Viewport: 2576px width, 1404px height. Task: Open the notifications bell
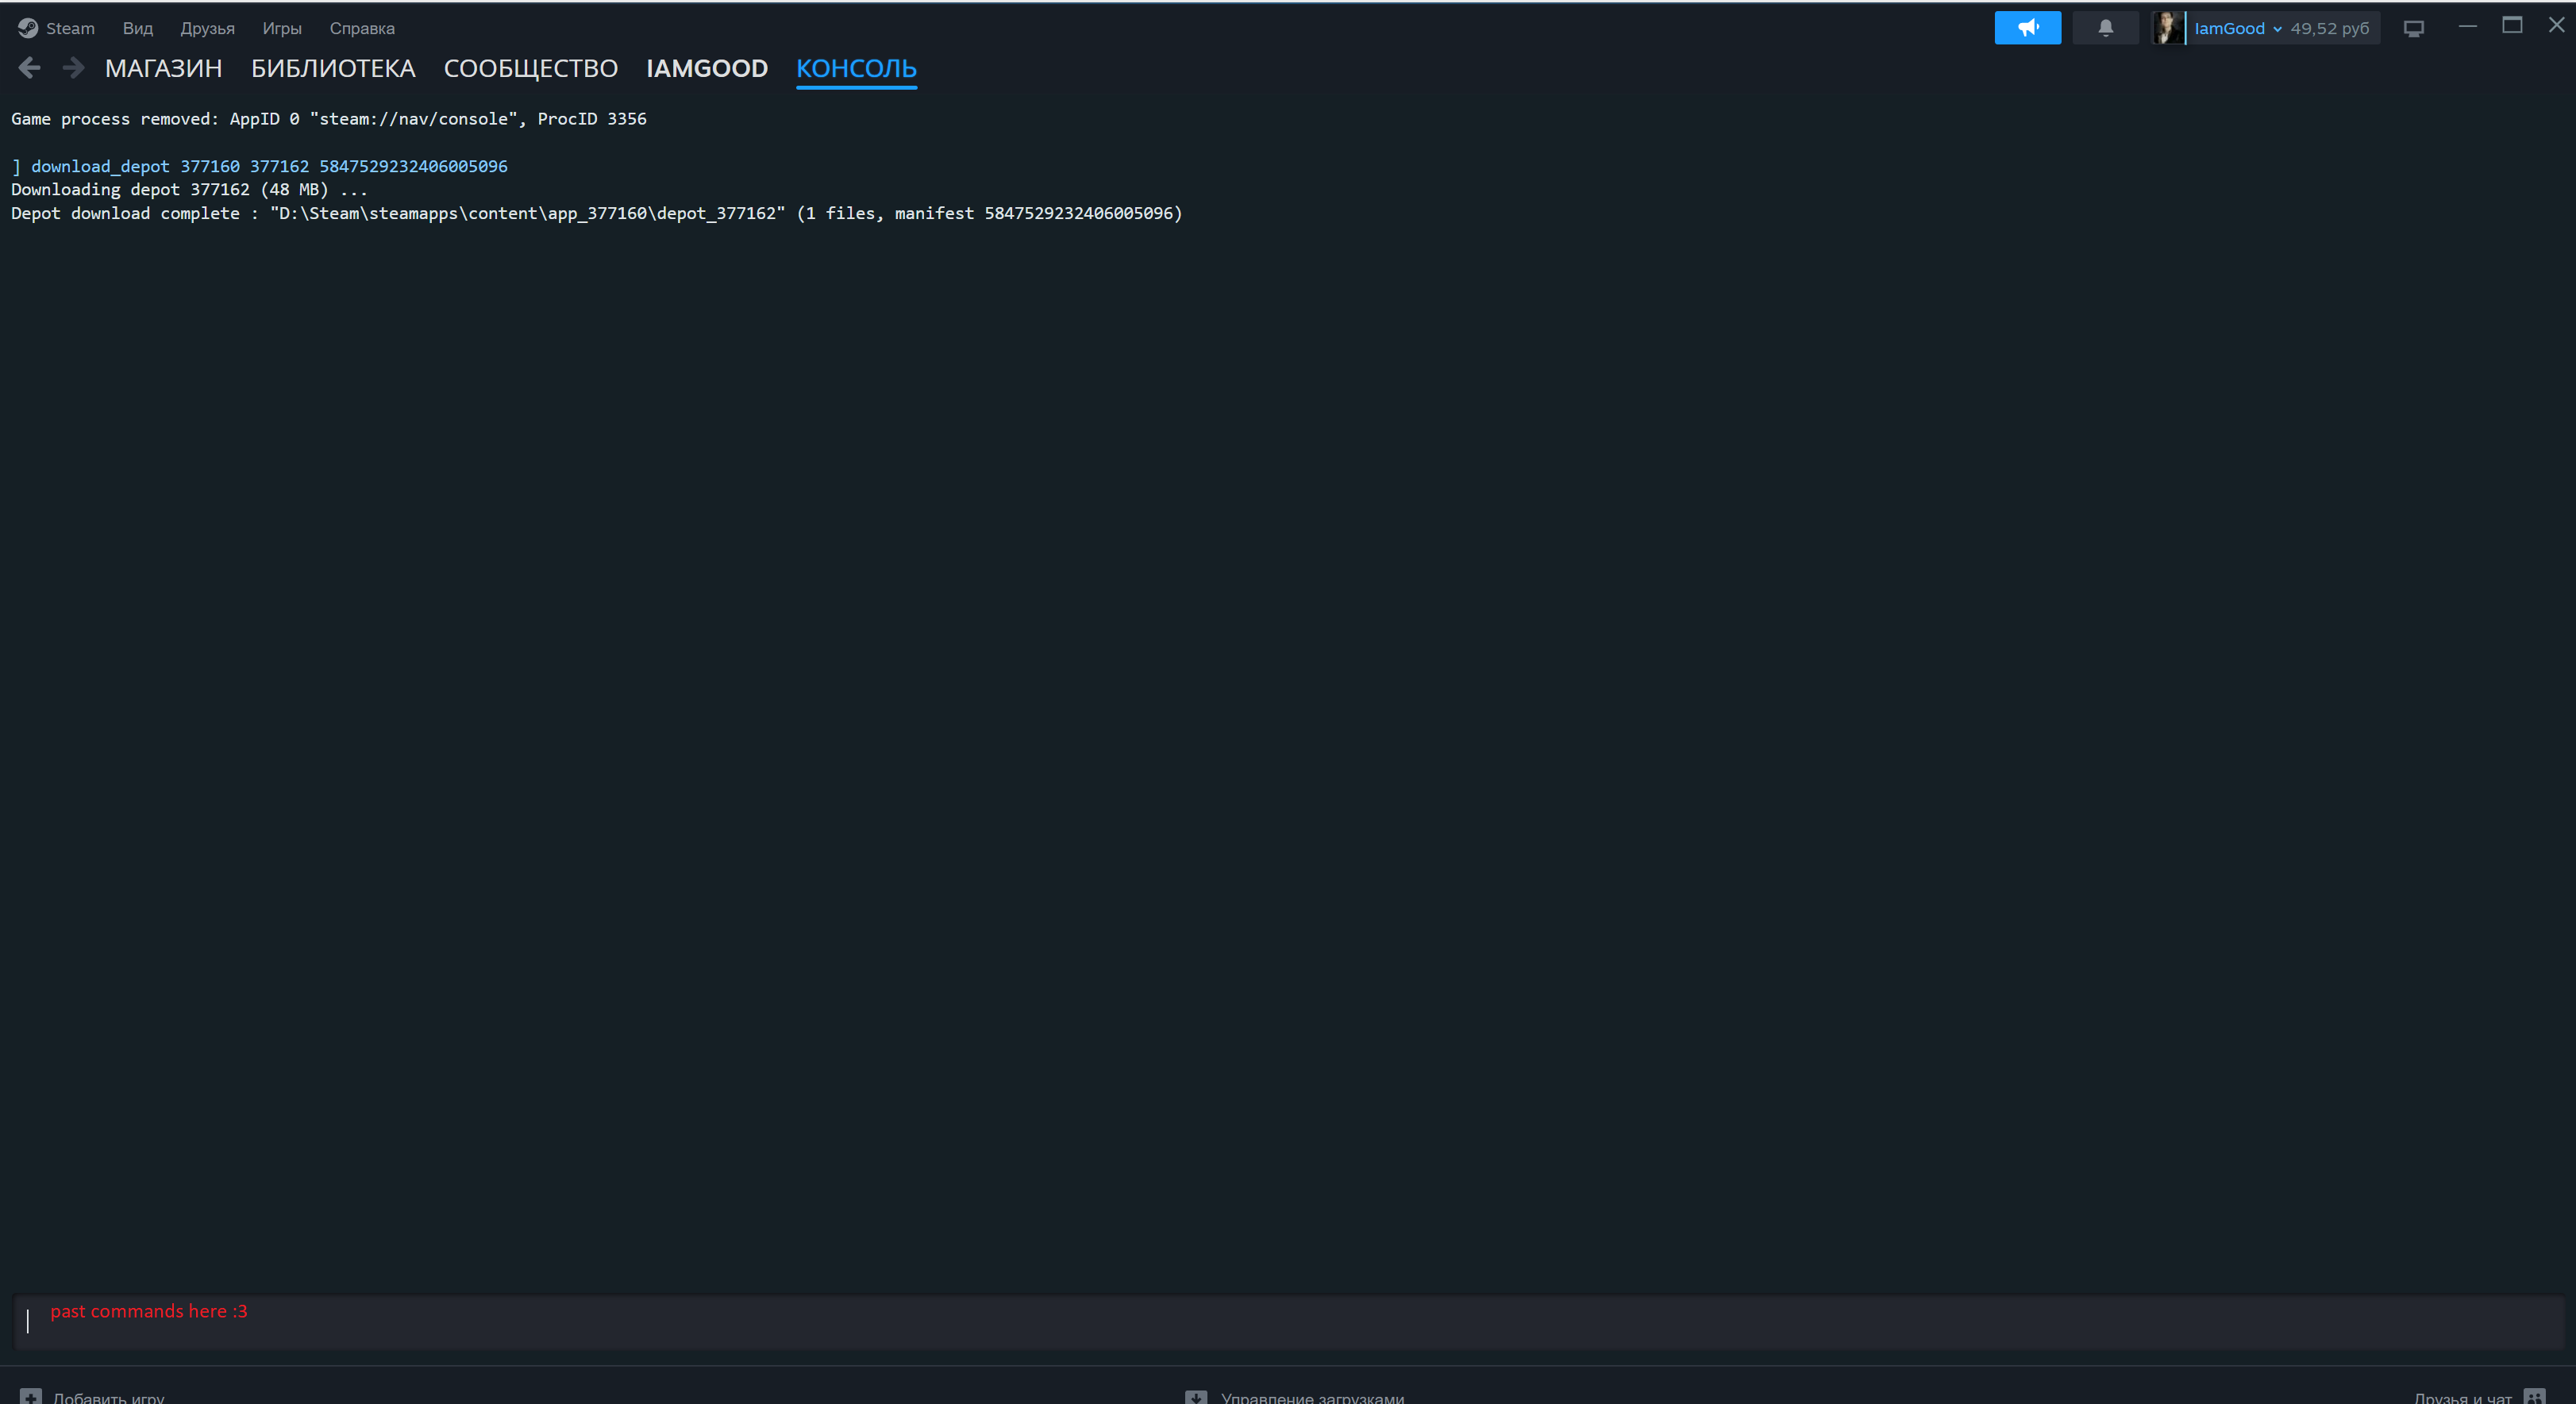click(x=2105, y=28)
